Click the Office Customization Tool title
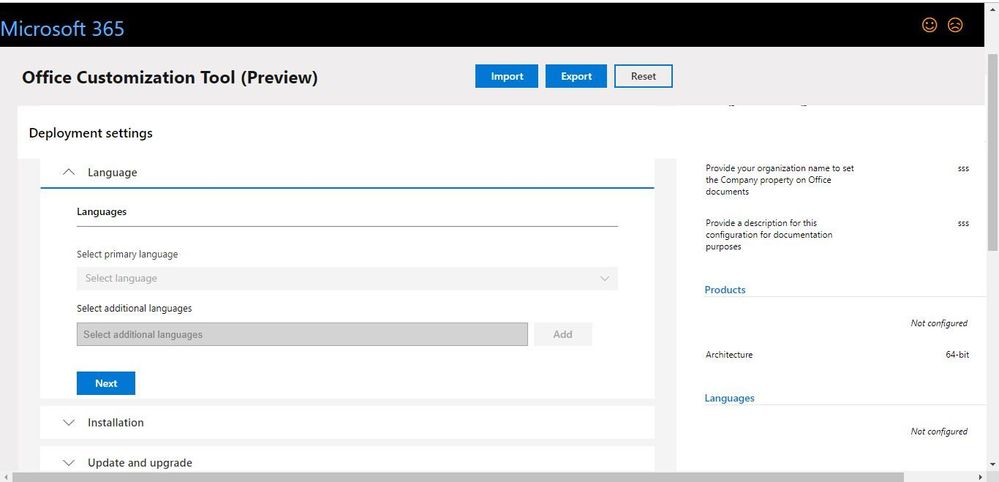 [169, 78]
